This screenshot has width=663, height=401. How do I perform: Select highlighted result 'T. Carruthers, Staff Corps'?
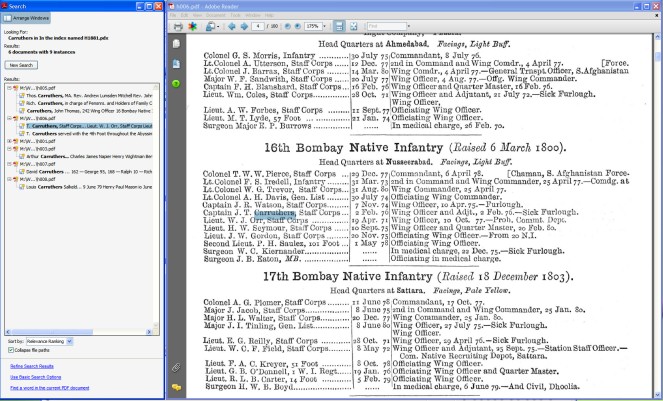(x=89, y=126)
